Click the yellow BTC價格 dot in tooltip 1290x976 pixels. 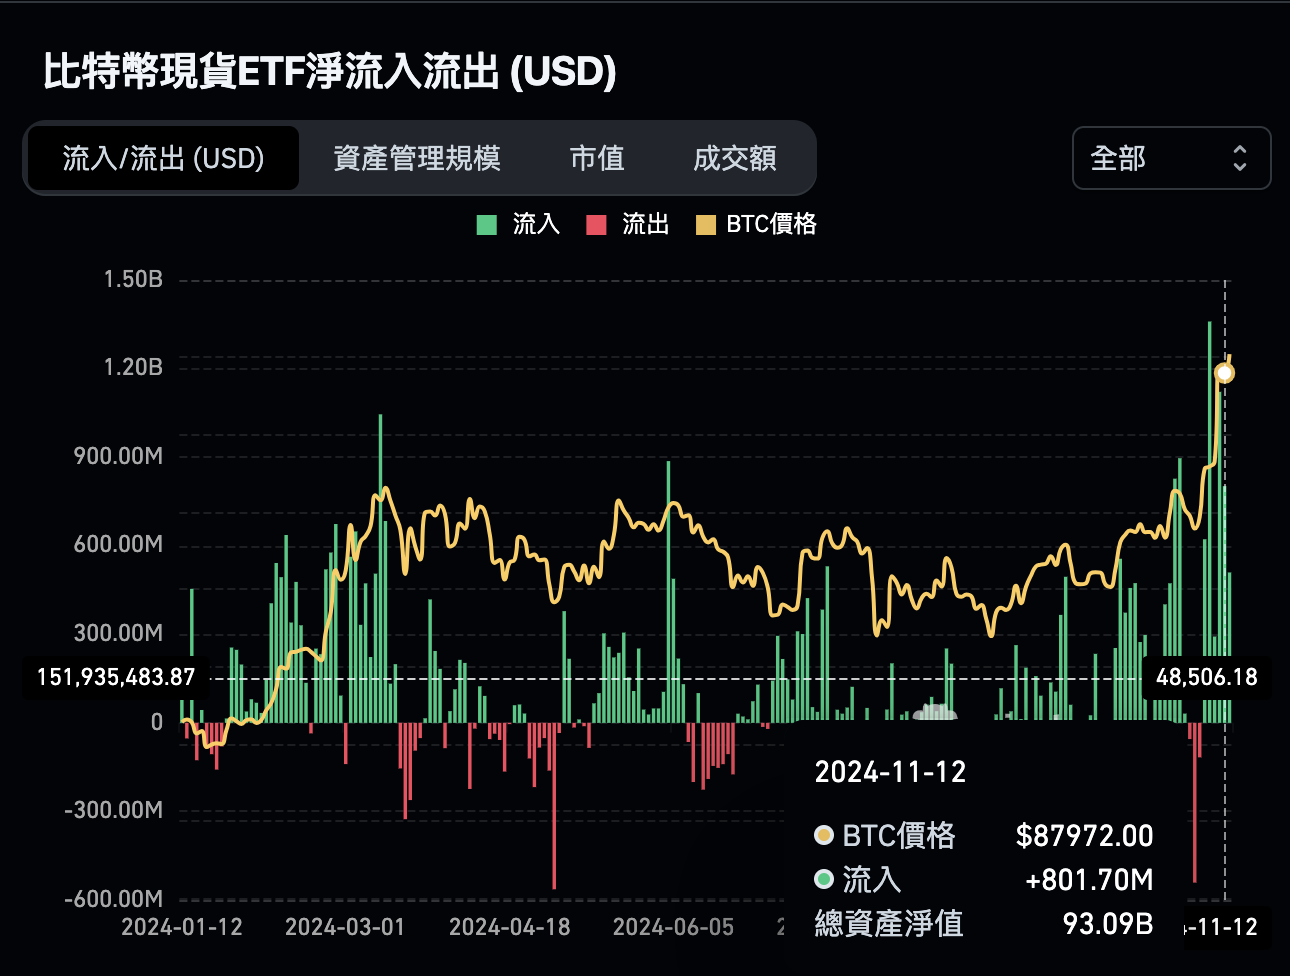click(x=824, y=835)
